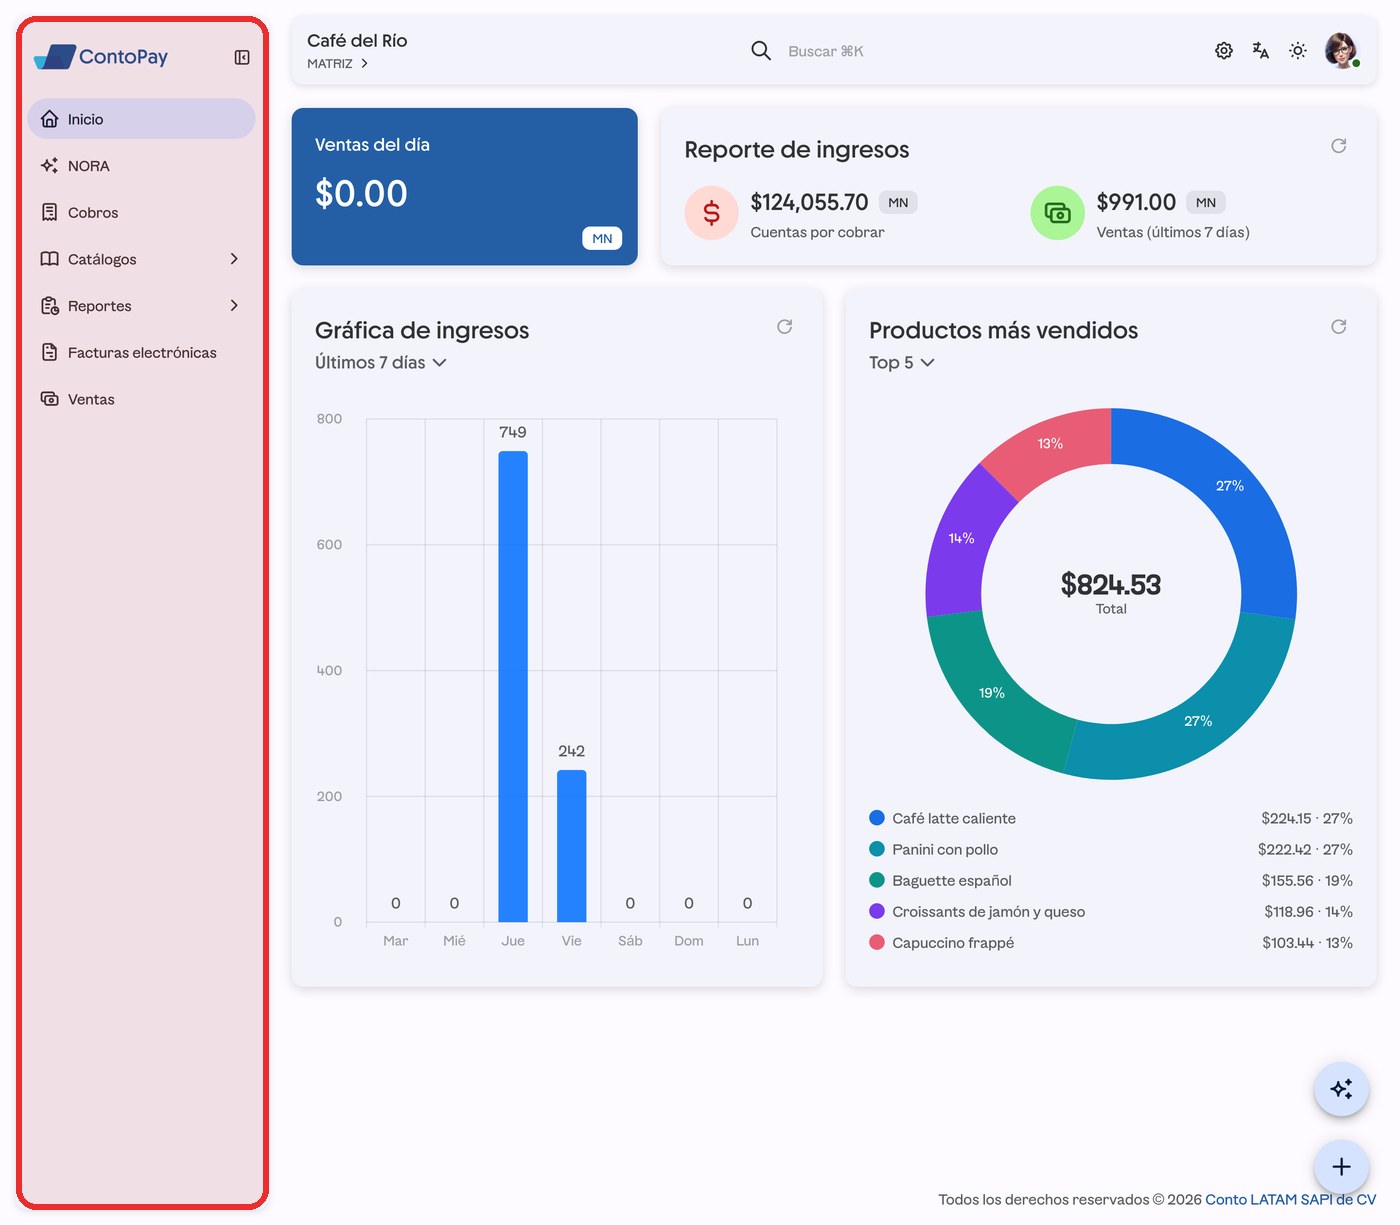Viewport: 1400px width, 1225px height.
Task: Click the Vie bar showing 242
Action: click(x=572, y=846)
